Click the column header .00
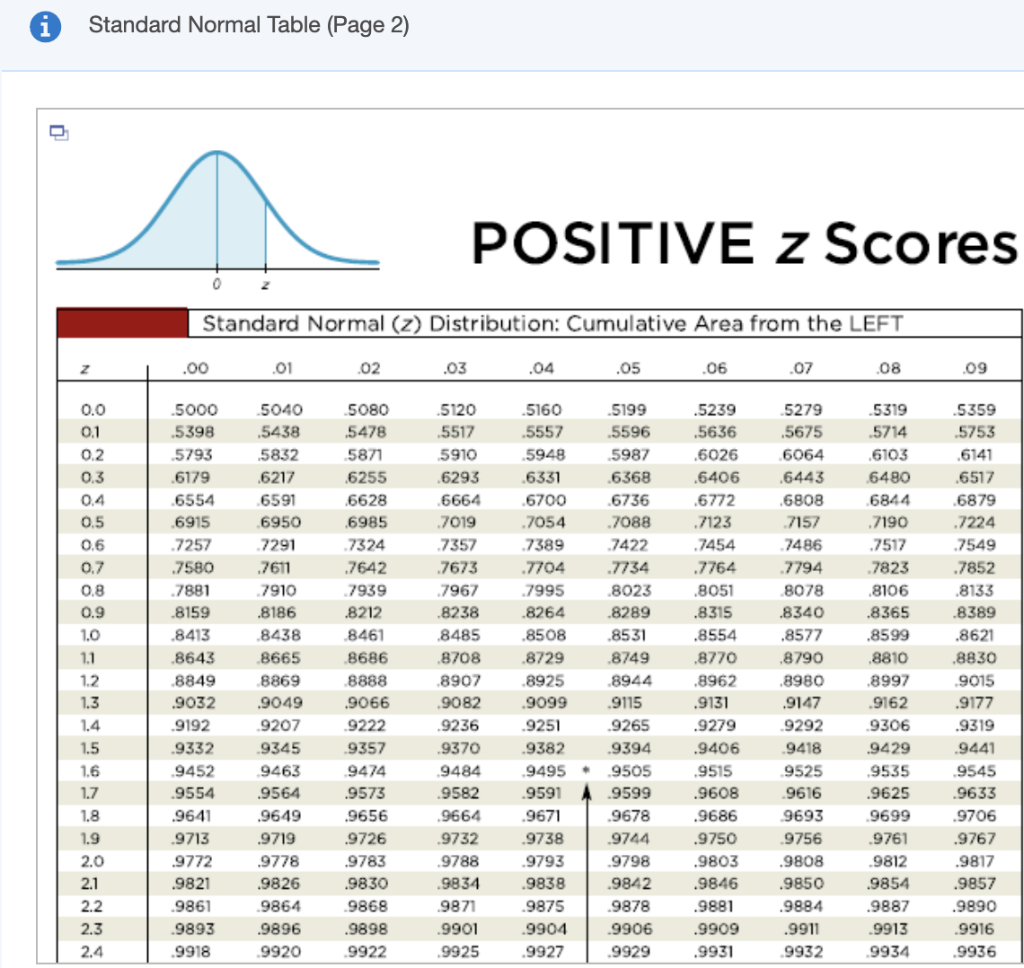 (195, 368)
